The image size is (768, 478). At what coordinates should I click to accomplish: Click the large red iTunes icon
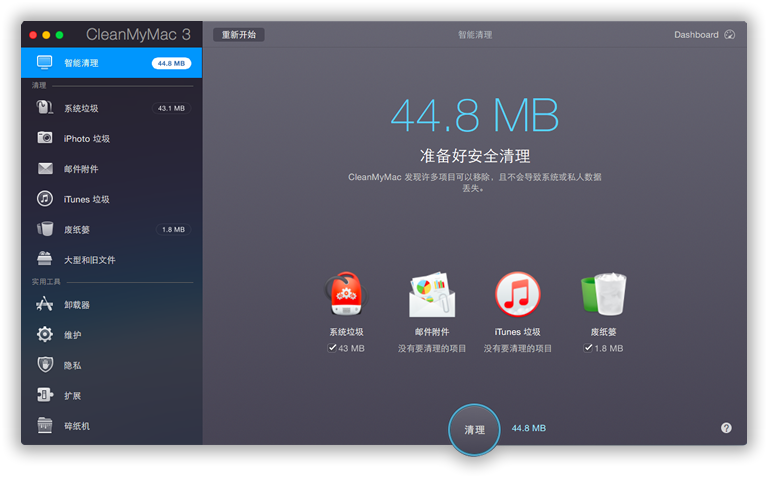point(518,294)
